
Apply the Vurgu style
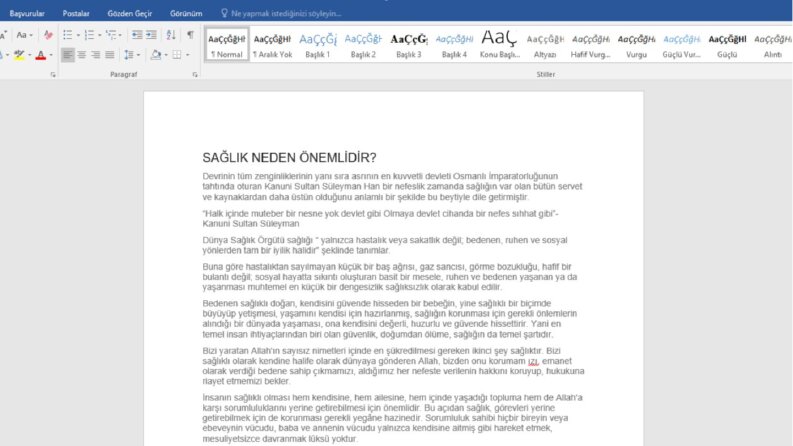[636, 44]
